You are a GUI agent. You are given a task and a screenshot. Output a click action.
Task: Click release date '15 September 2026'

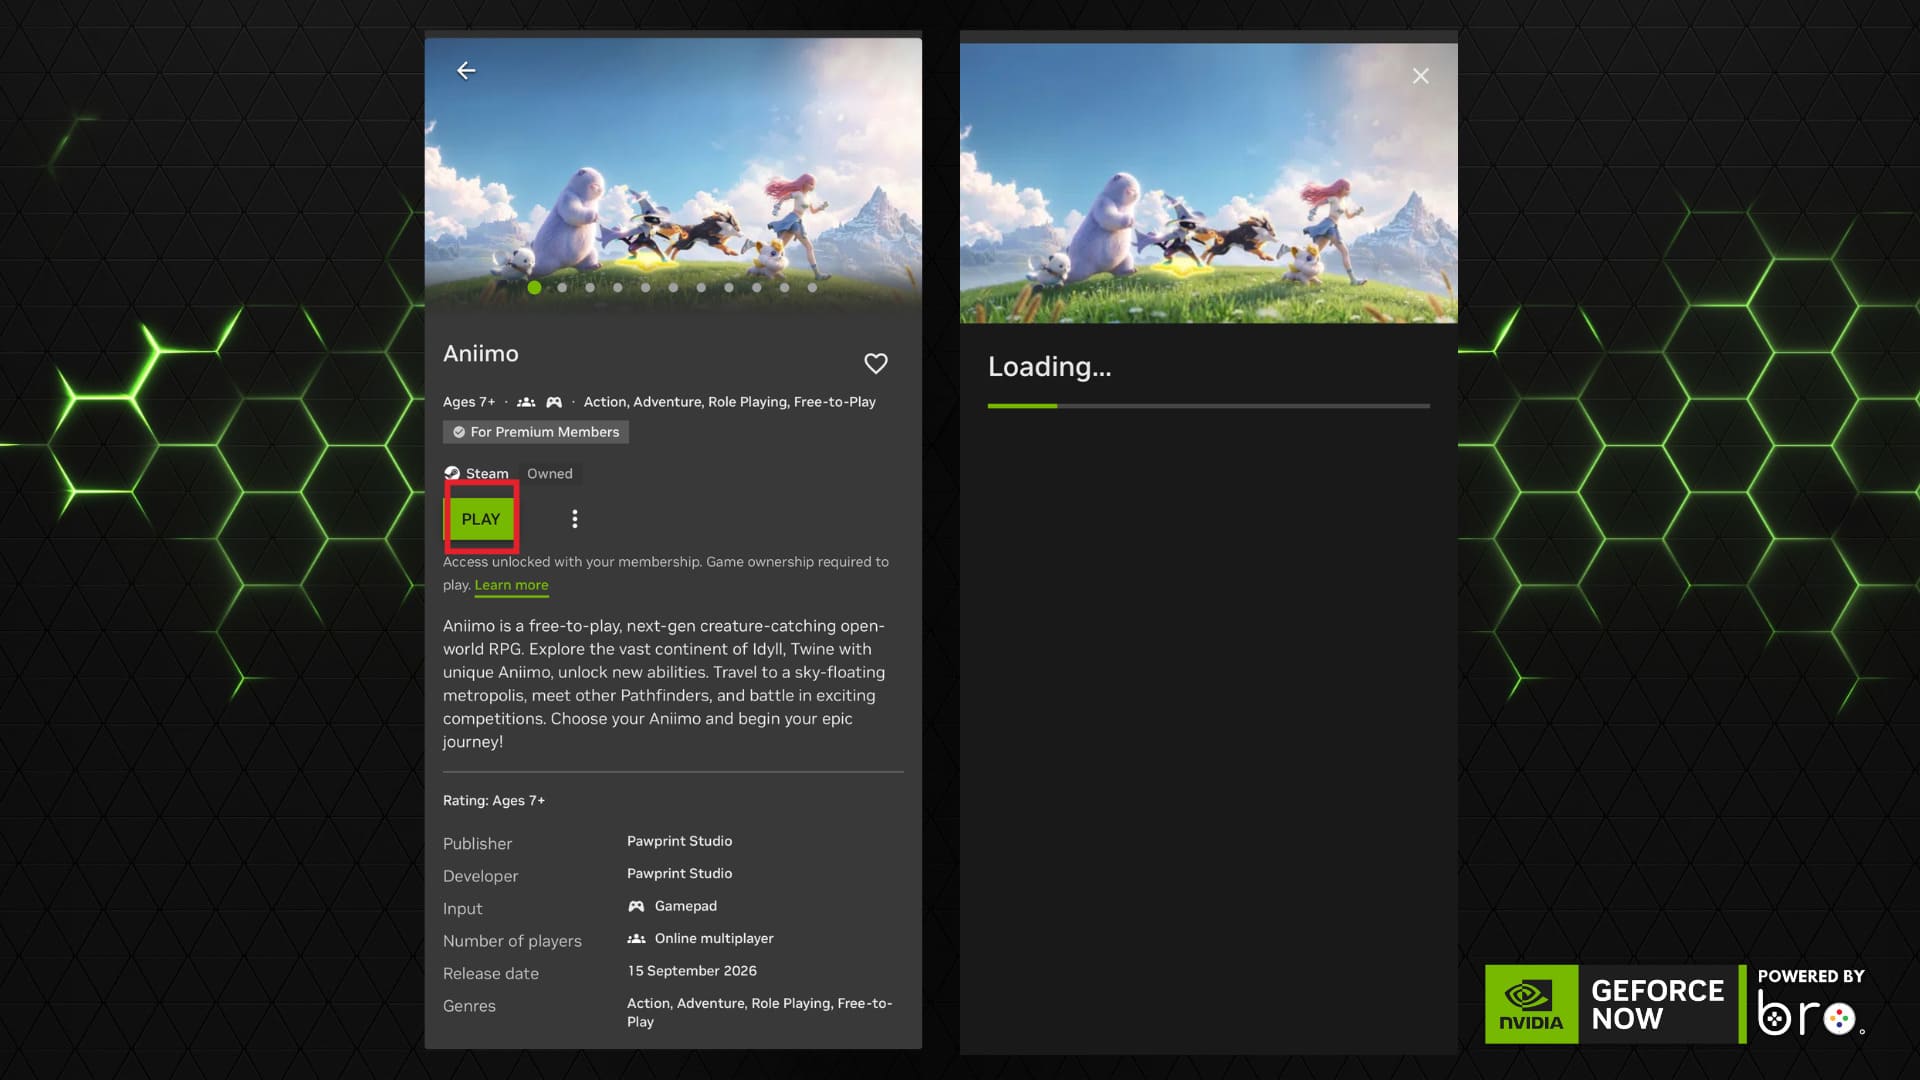[x=692, y=971]
